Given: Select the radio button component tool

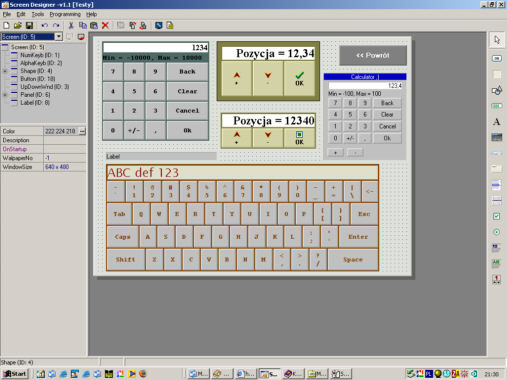Looking at the screenshot, I should (497, 232).
